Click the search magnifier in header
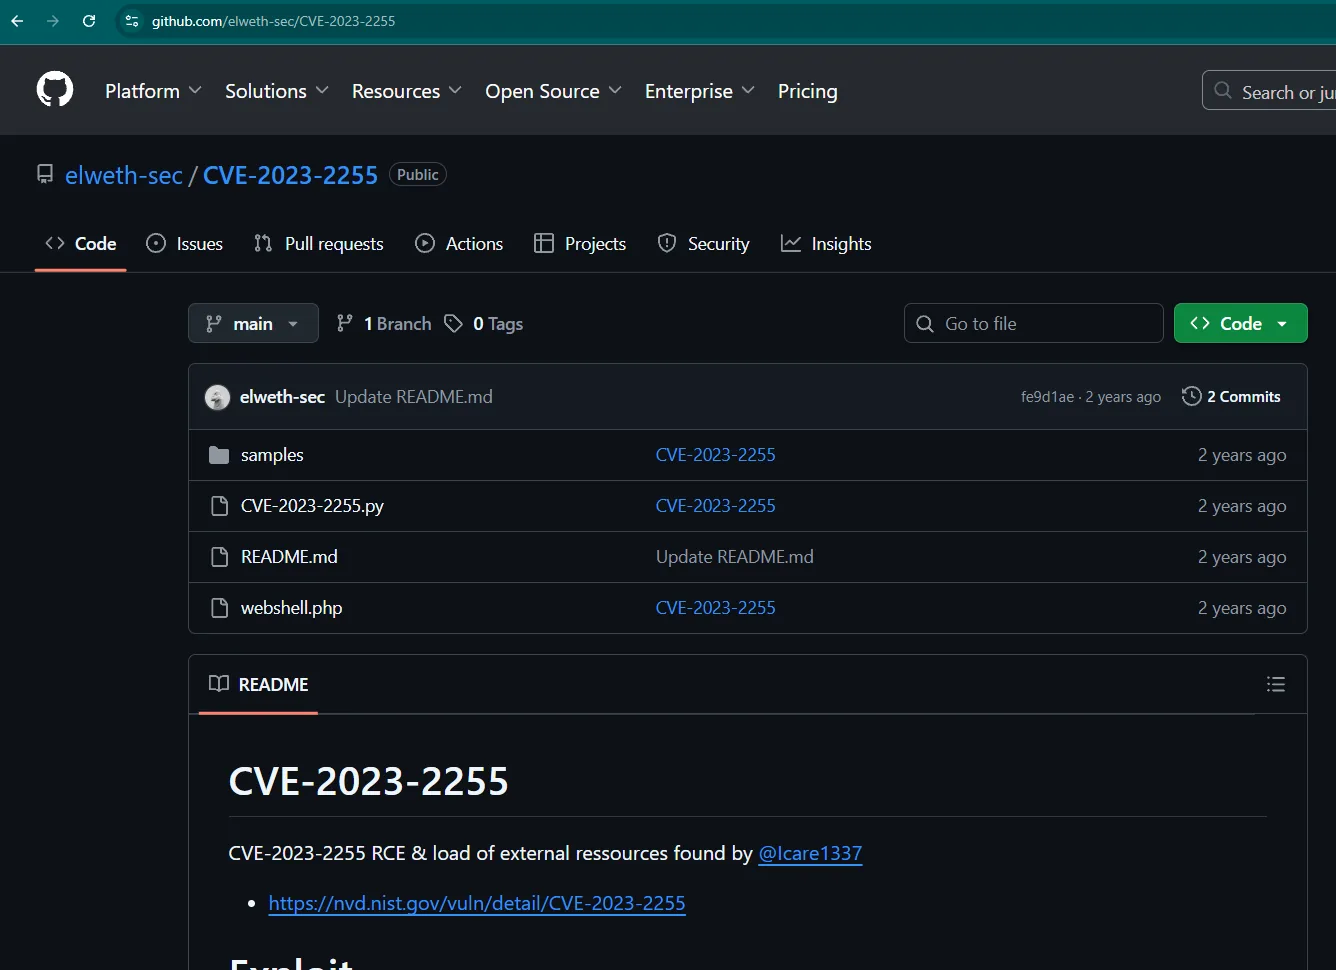 (1222, 90)
